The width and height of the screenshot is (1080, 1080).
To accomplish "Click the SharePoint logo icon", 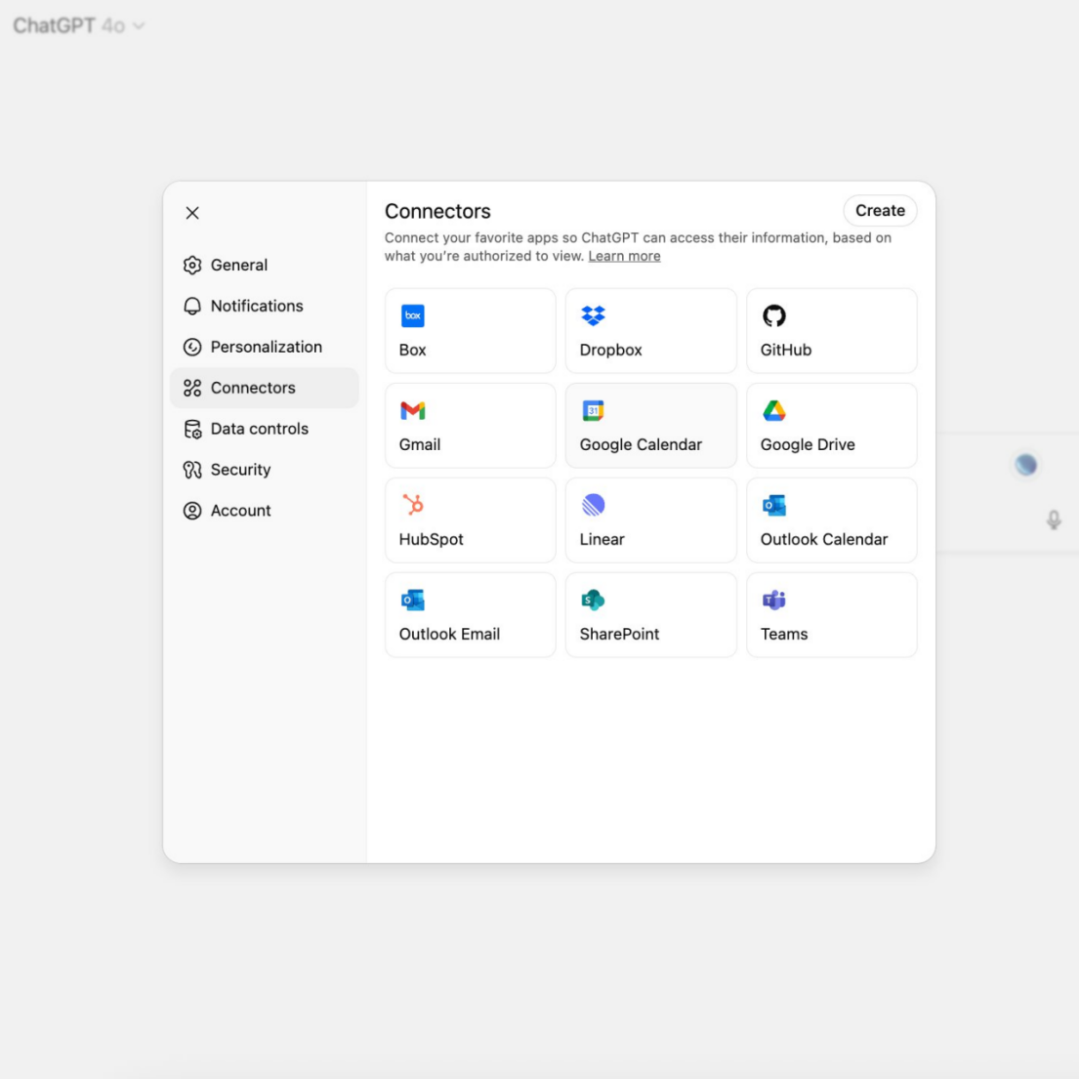I will click(593, 600).
